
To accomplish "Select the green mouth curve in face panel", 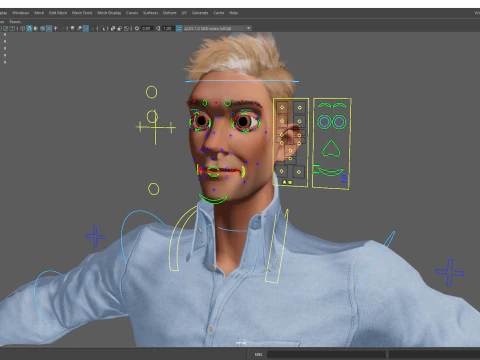I will (331, 171).
